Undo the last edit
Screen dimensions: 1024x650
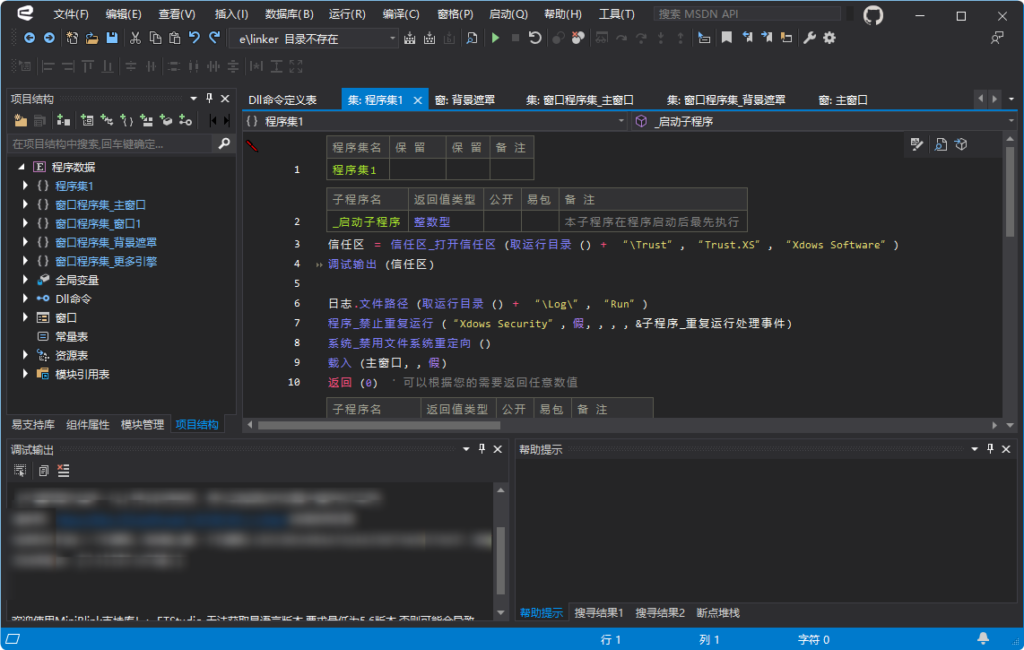tap(195, 39)
